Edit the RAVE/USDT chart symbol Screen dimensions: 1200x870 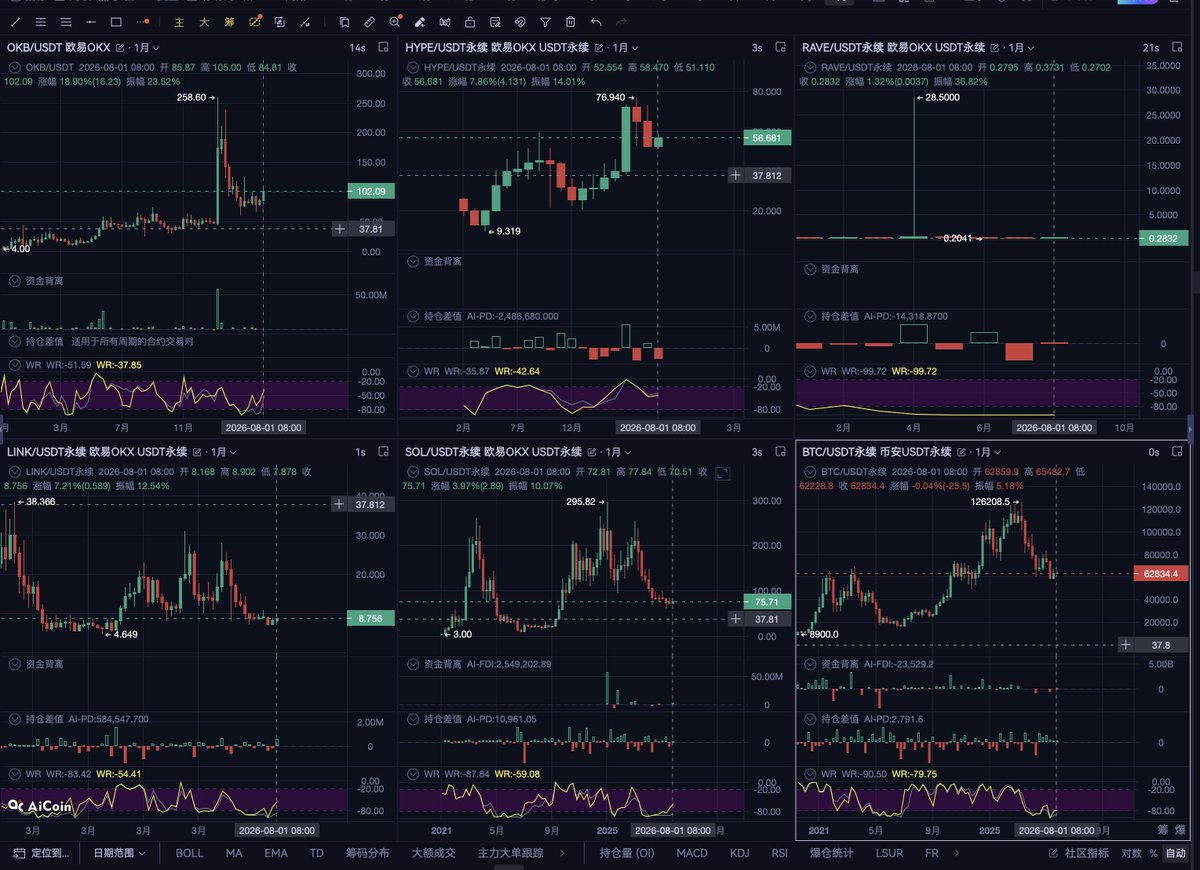995,48
